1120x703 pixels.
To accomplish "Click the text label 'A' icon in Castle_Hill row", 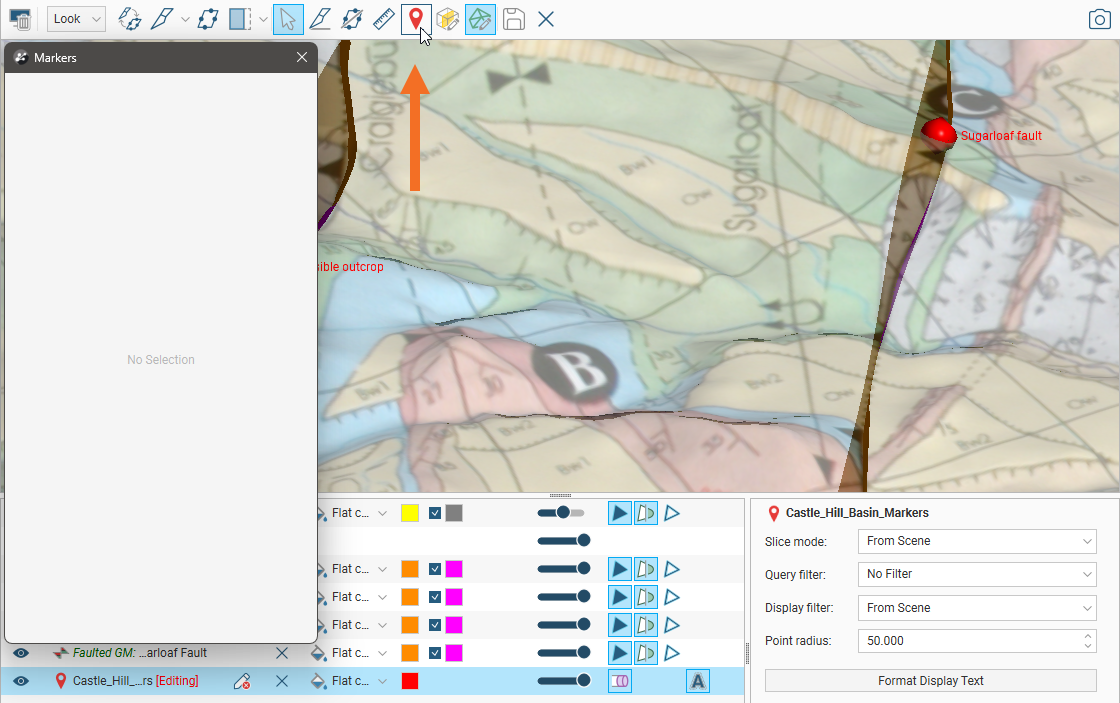I will coord(698,681).
